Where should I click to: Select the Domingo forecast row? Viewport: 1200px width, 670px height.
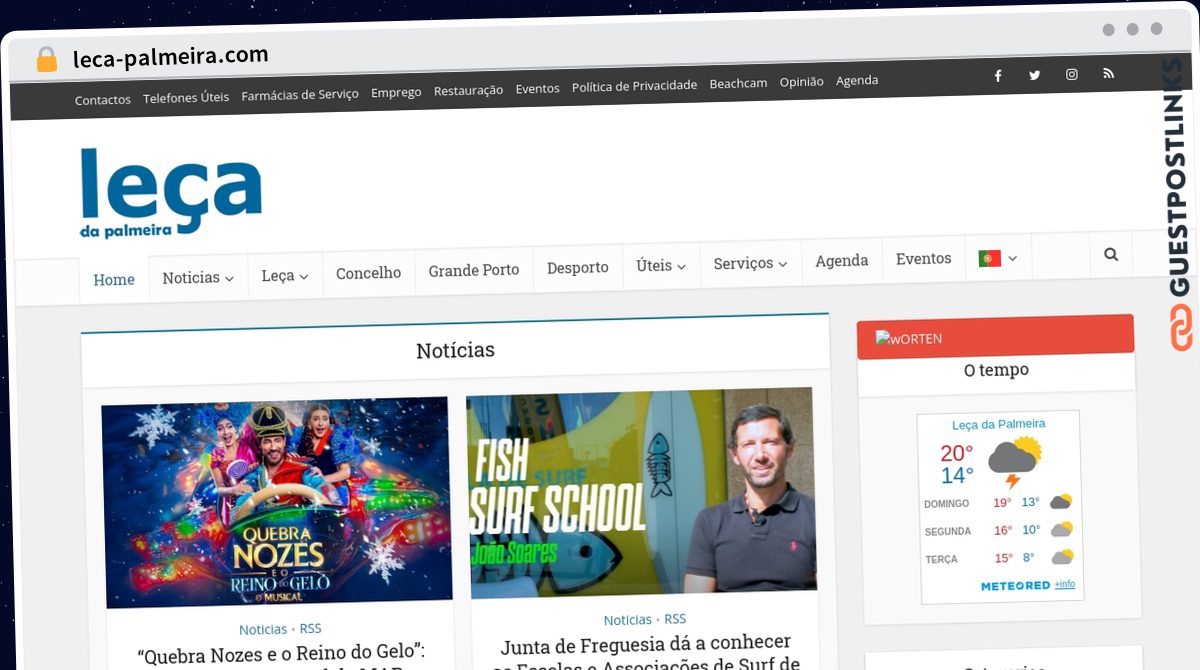click(x=999, y=503)
